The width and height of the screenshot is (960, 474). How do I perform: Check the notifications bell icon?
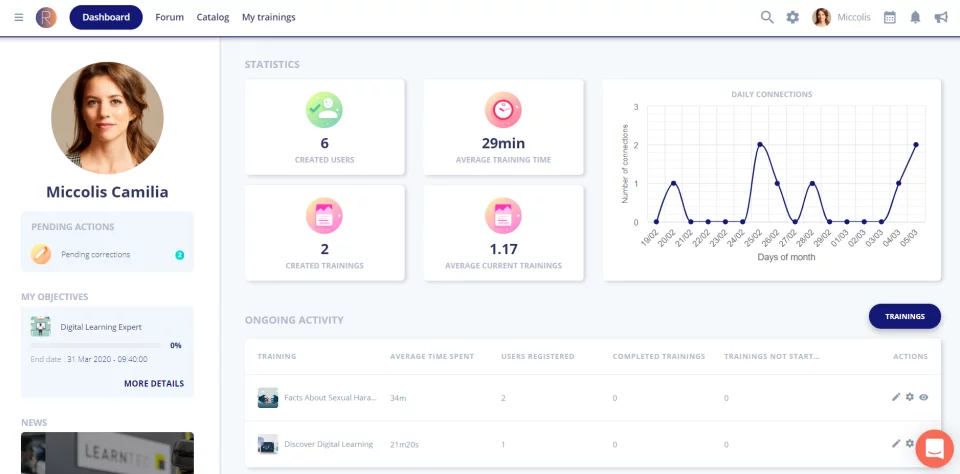915,17
